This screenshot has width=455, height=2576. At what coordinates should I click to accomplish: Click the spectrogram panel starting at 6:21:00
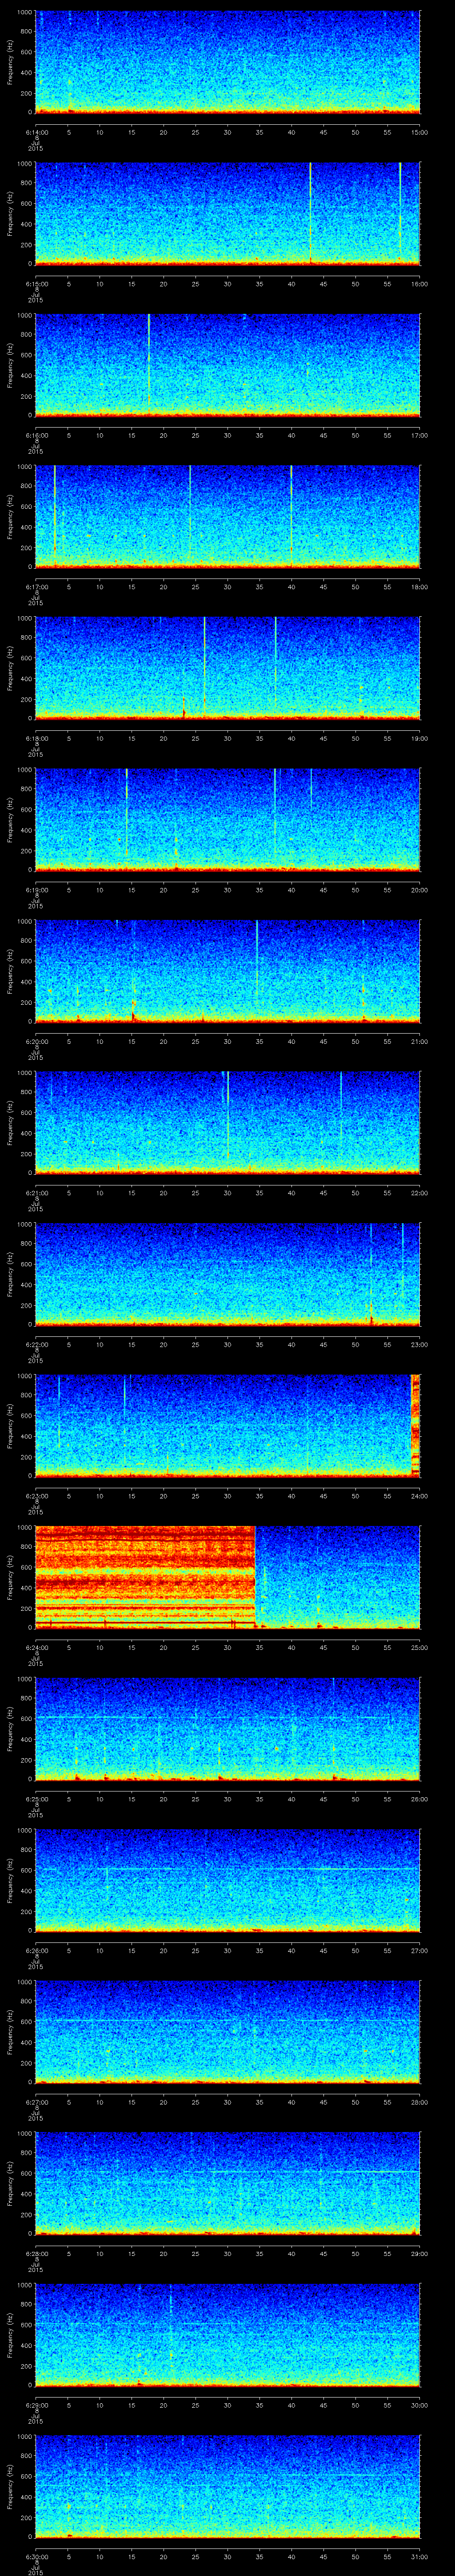(227, 1122)
